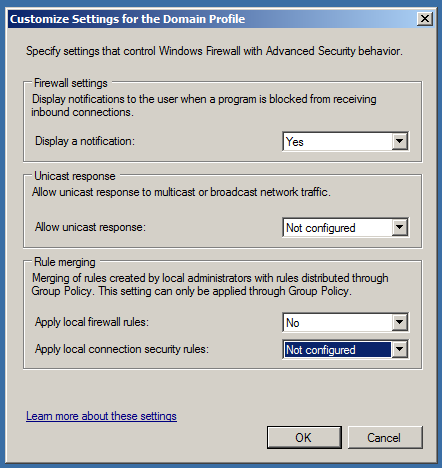Click the 'Display a notification:' label
The width and height of the screenshot is (442, 468).
click(85, 141)
